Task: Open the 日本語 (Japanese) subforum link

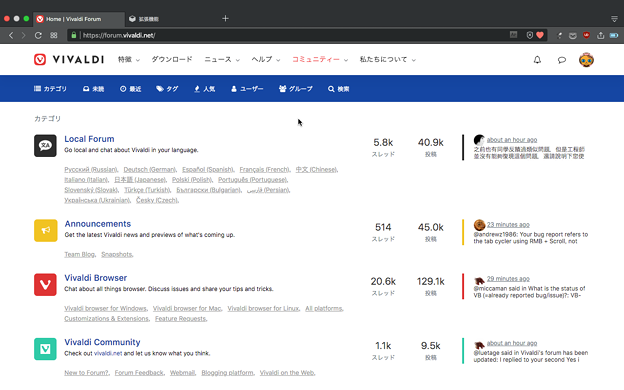Action: (x=140, y=180)
